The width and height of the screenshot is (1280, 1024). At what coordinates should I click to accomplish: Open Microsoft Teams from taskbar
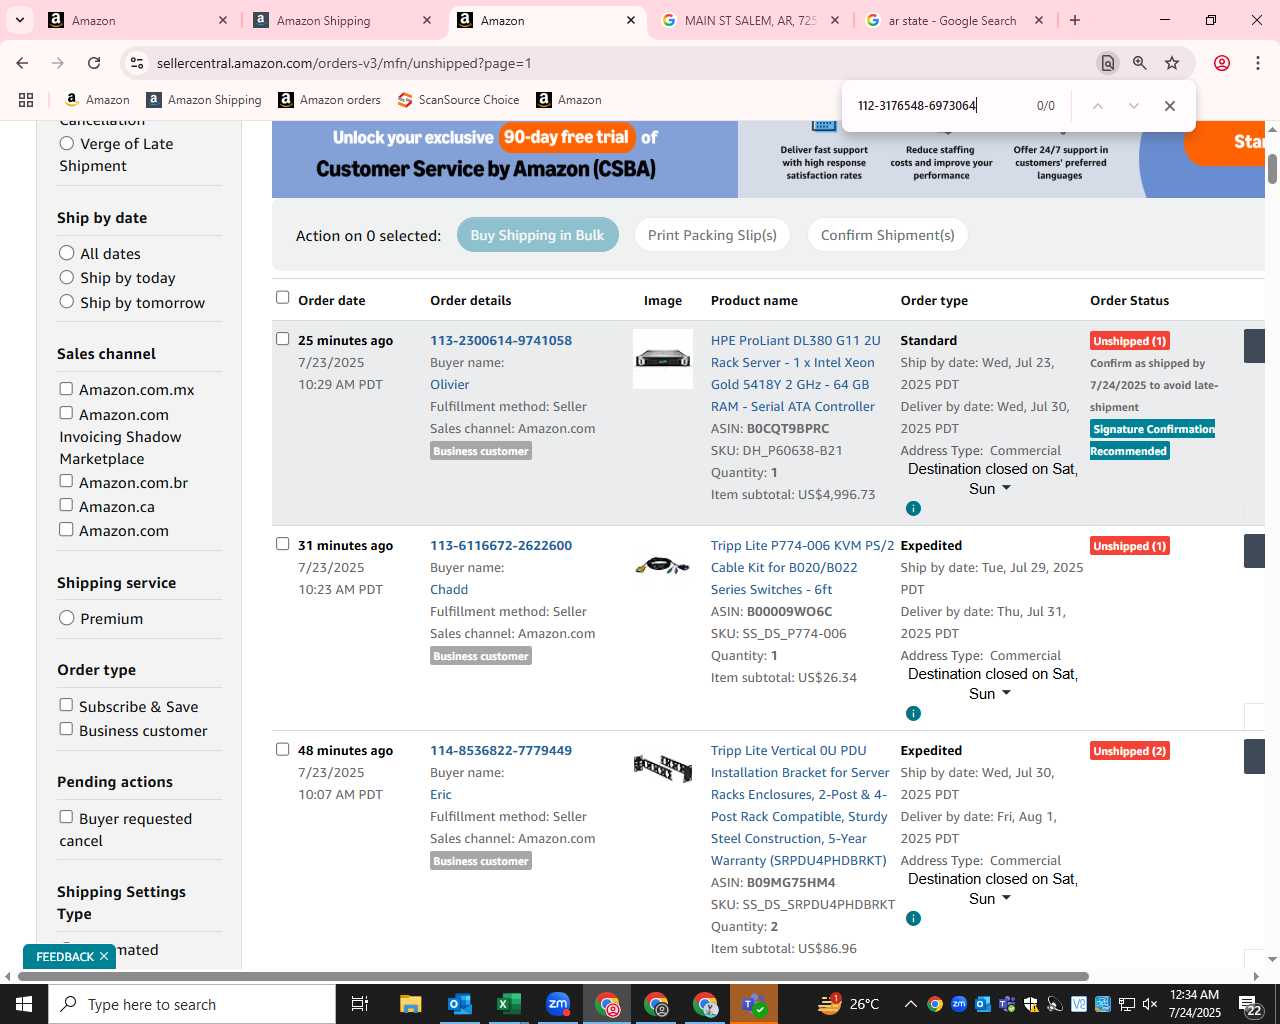(754, 1004)
